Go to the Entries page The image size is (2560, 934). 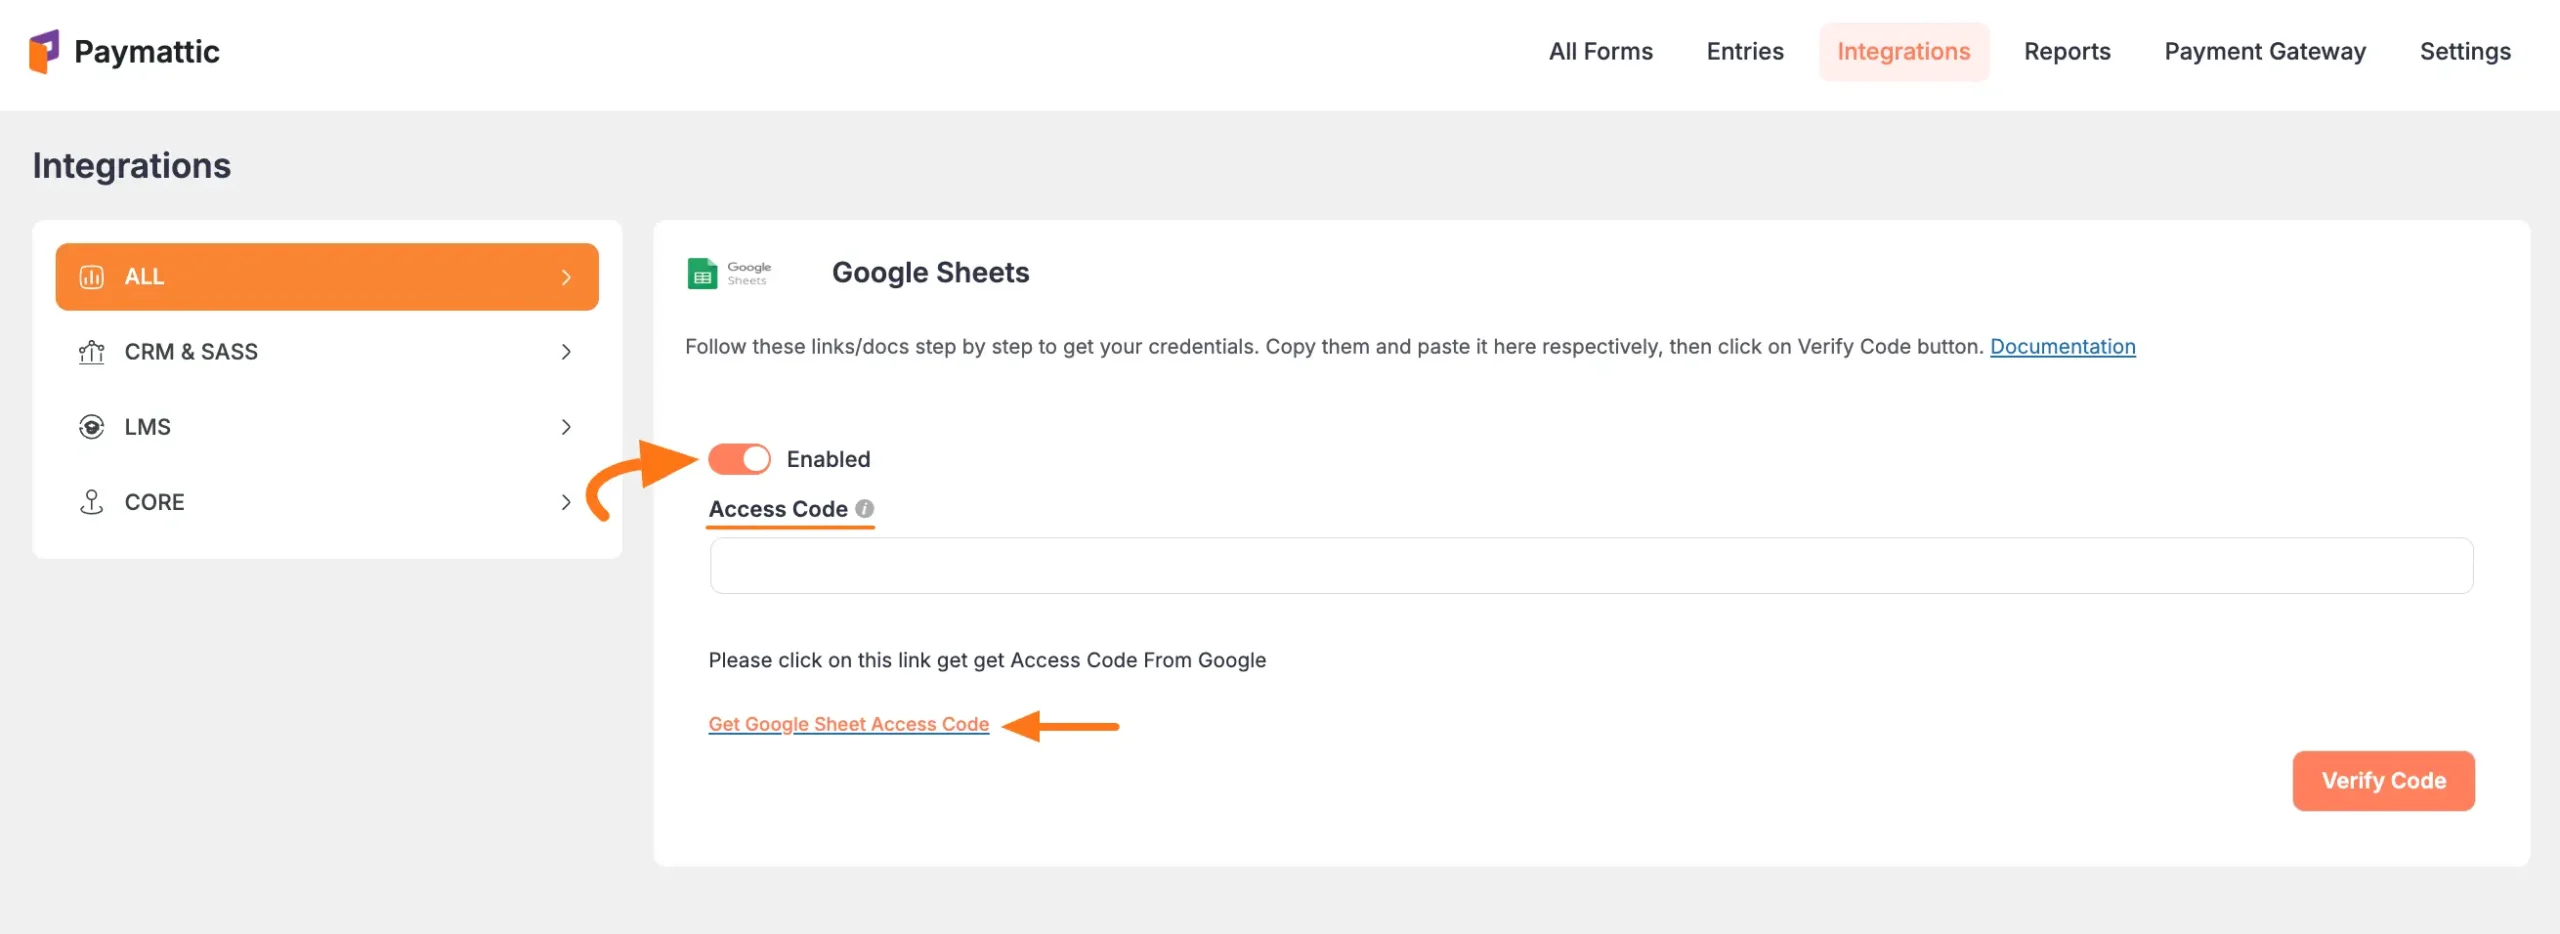pos(1744,52)
